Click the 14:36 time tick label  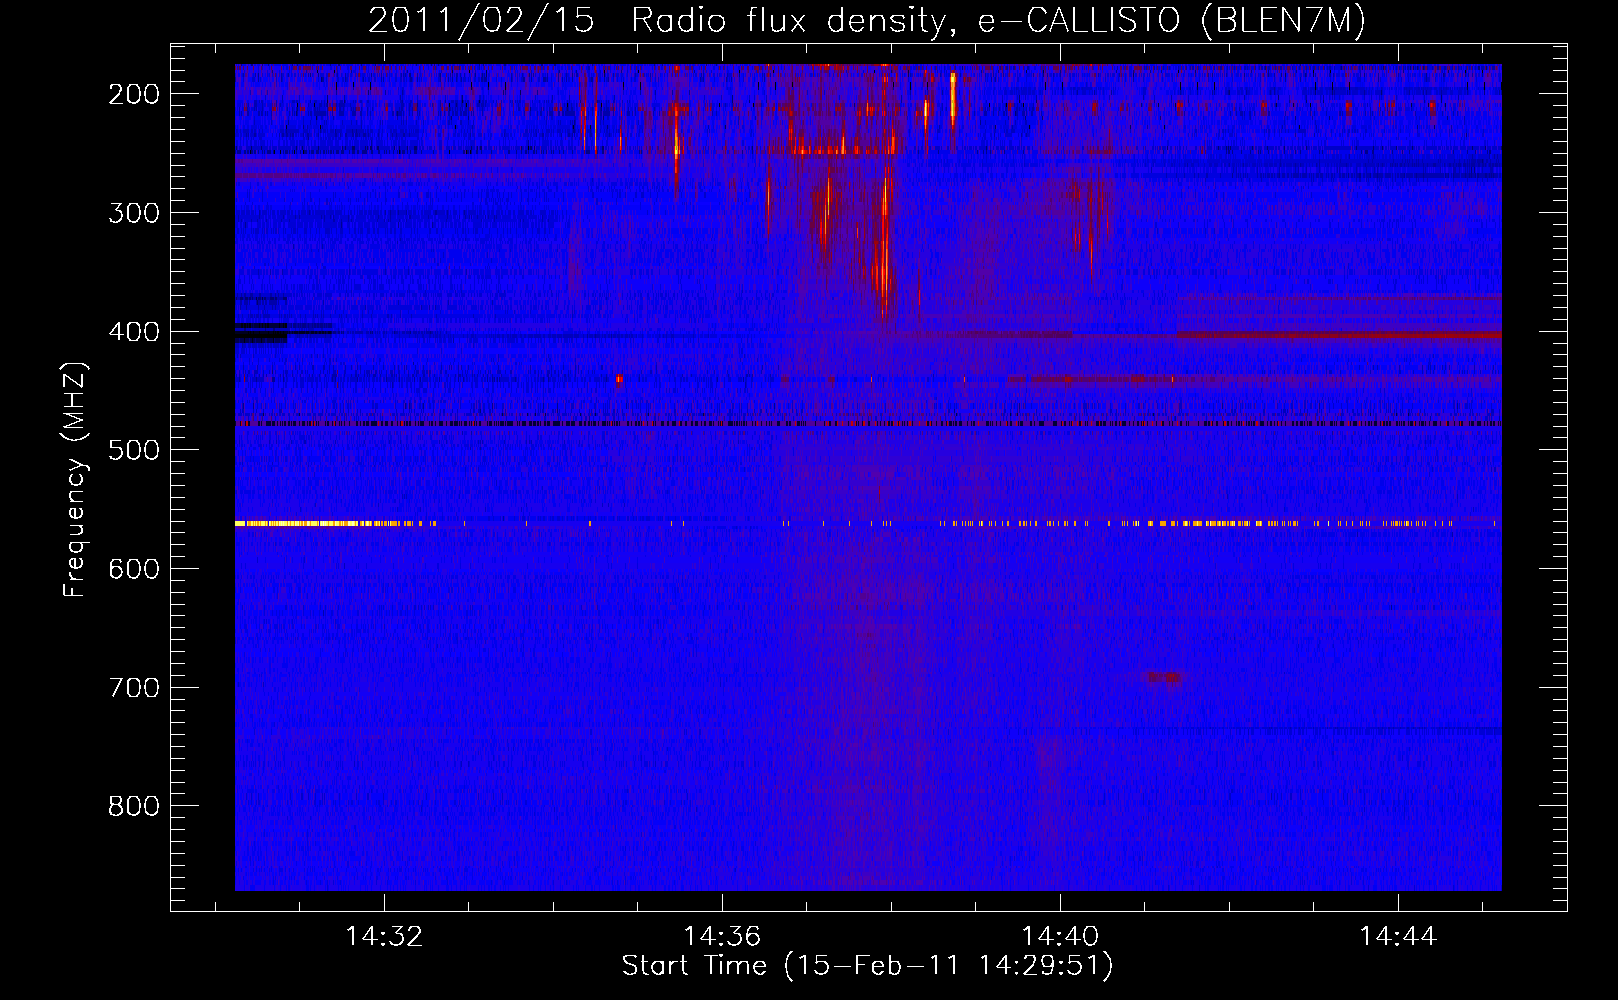coord(722,937)
